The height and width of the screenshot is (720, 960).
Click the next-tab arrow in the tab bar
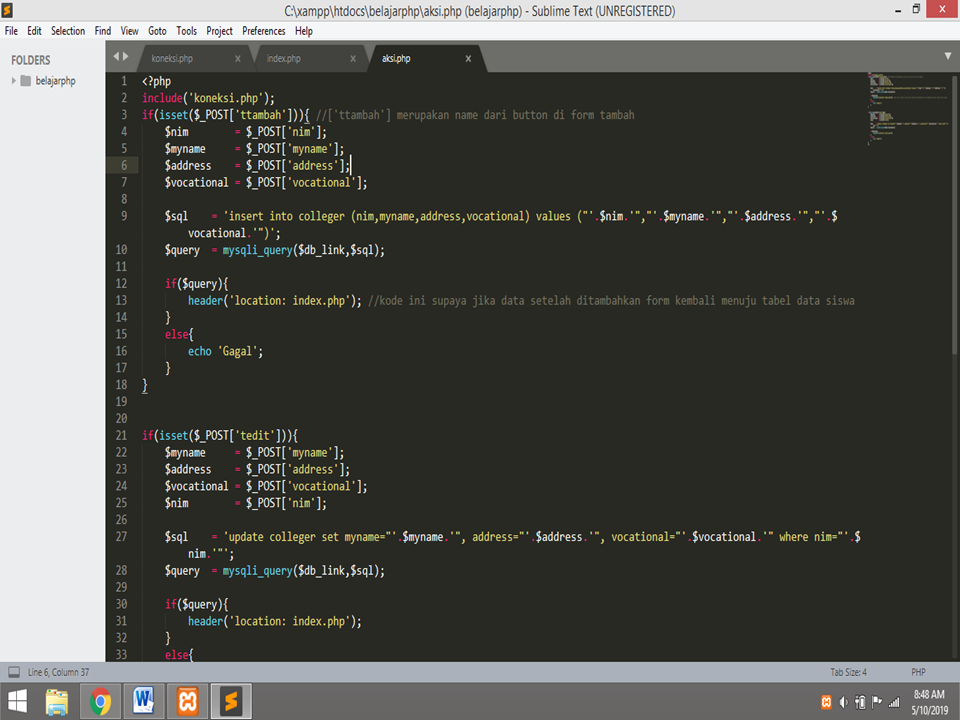point(127,57)
